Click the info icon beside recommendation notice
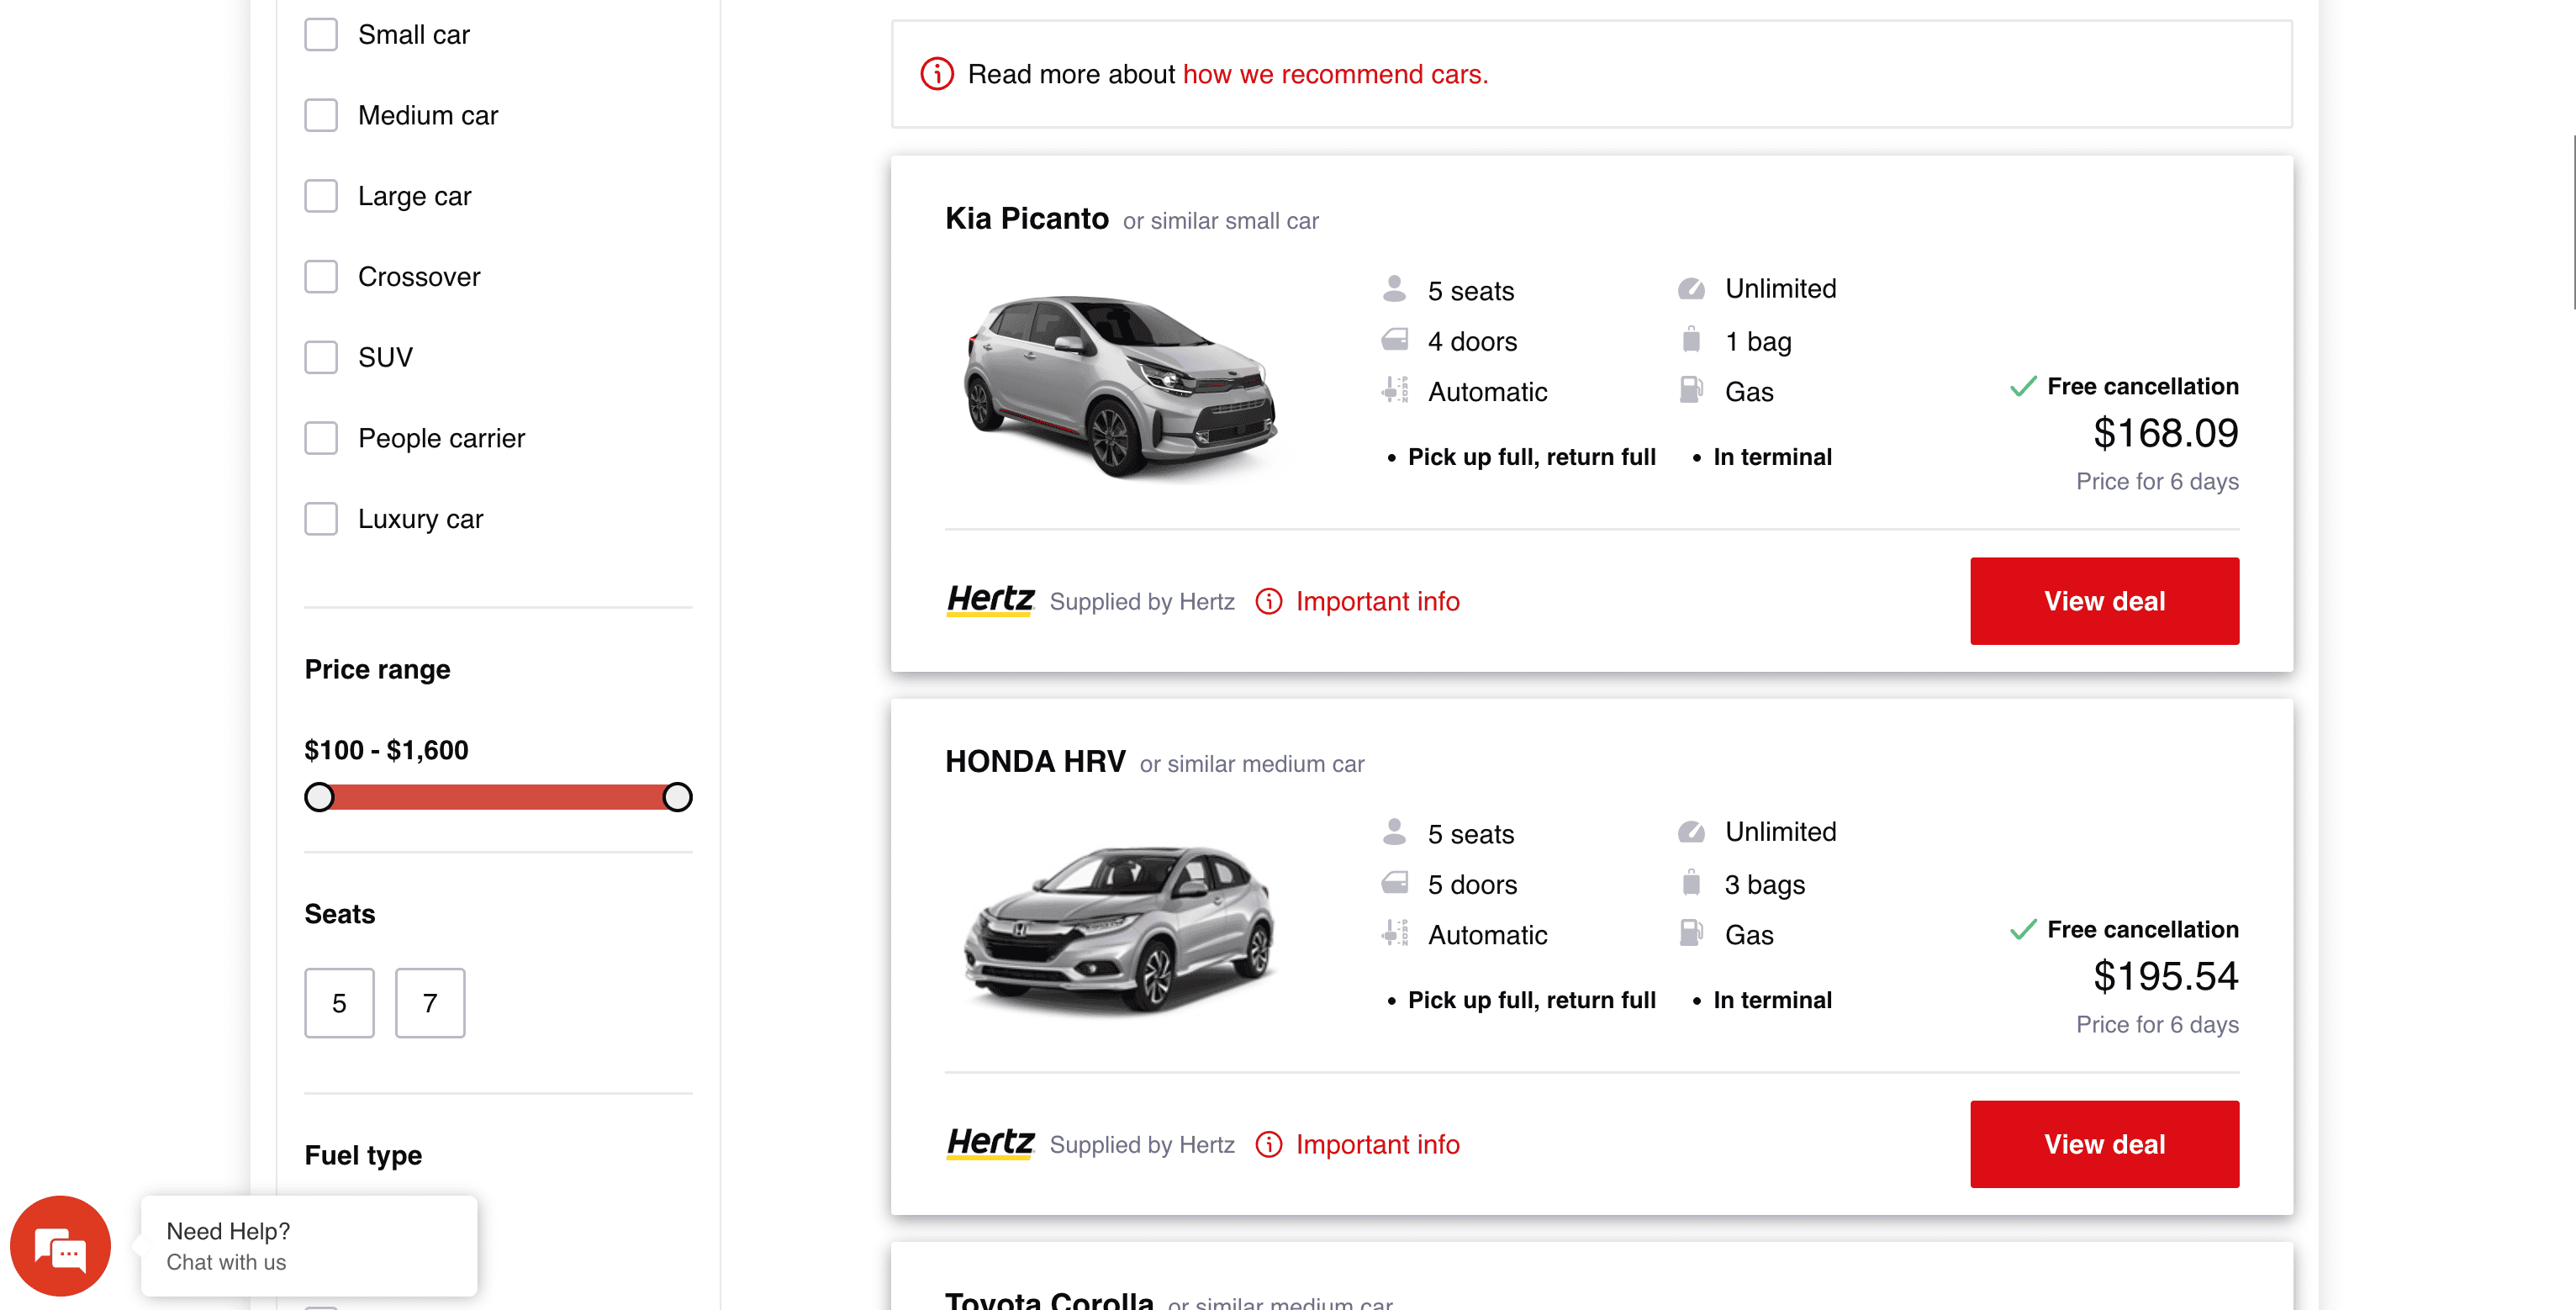This screenshot has height=1310, width=2576. (x=936, y=74)
